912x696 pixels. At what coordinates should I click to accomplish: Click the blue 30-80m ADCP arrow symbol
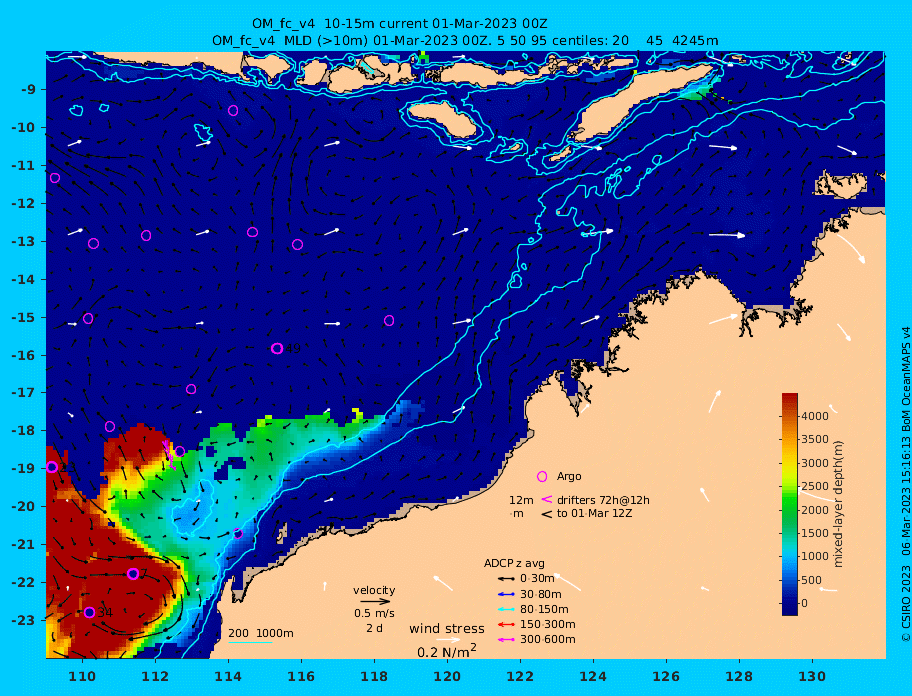pyautogui.click(x=506, y=594)
